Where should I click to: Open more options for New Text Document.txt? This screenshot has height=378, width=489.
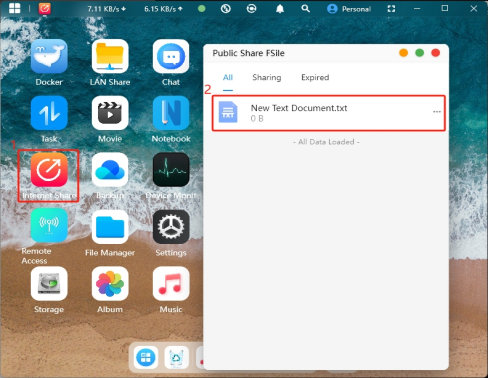tap(437, 112)
